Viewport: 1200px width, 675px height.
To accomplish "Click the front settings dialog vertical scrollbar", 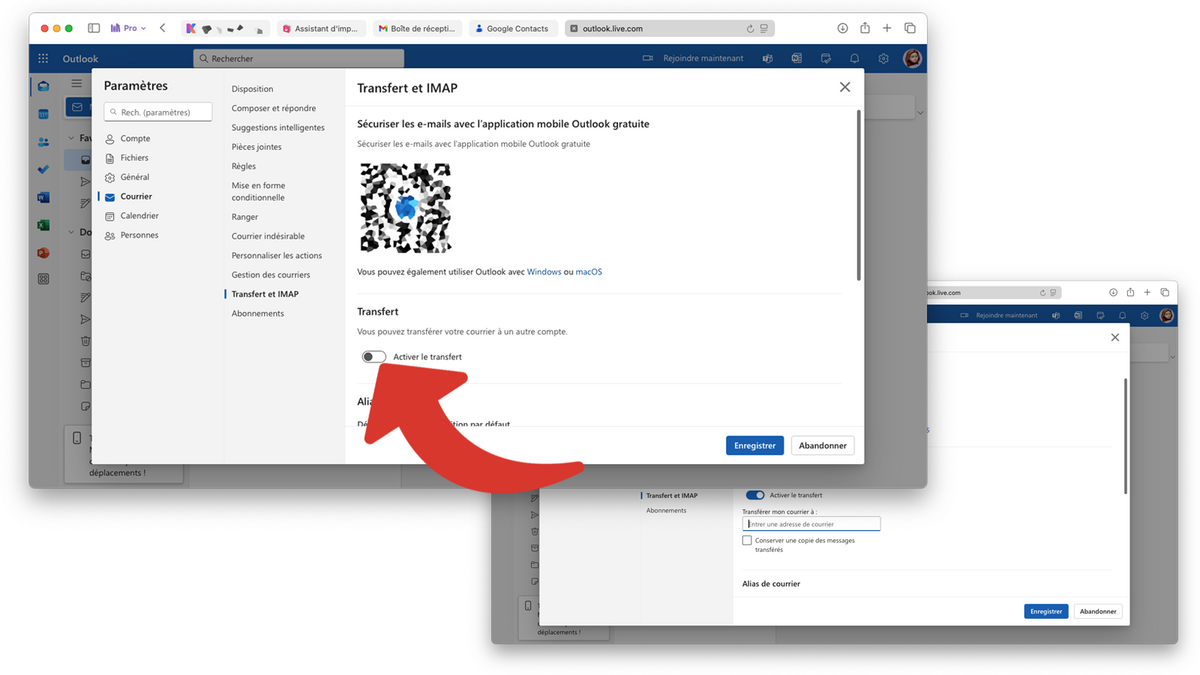I will coord(858,195).
